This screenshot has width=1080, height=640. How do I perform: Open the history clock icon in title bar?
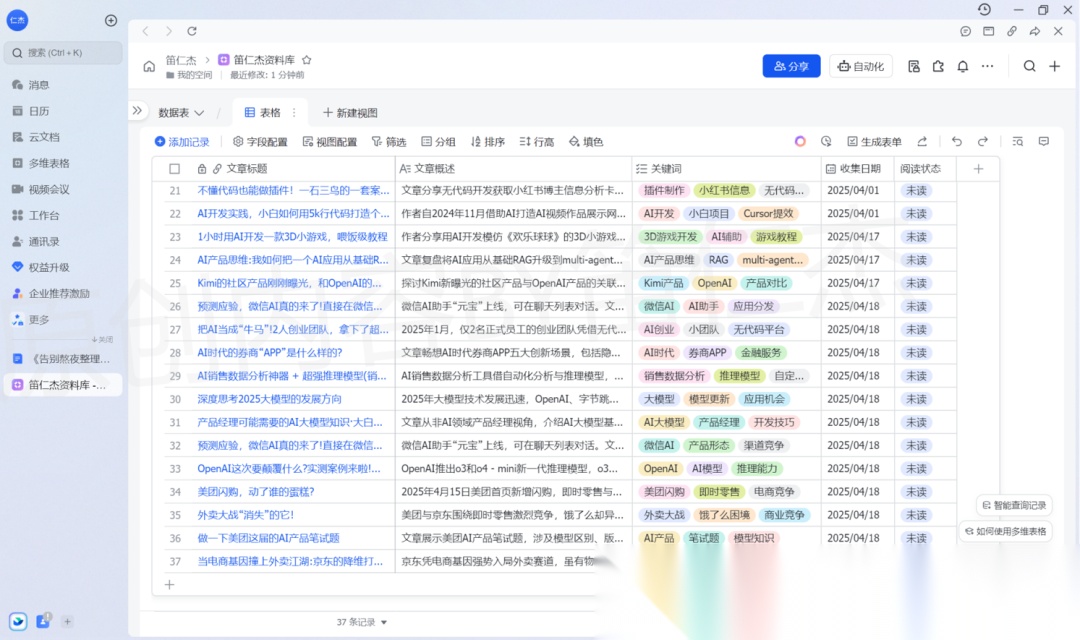(x=984, y=10)
